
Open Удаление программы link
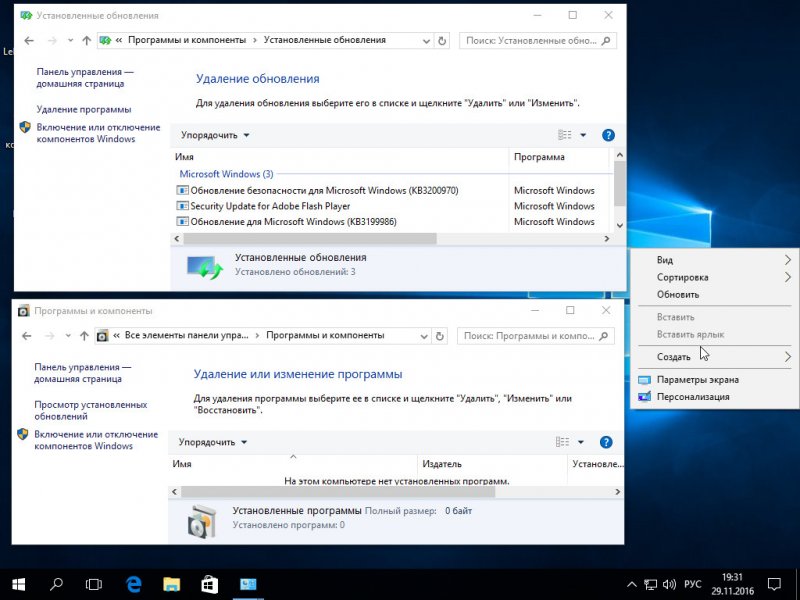click(x=84, y=109)
